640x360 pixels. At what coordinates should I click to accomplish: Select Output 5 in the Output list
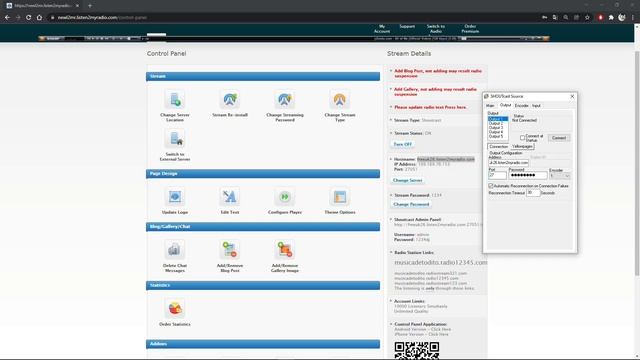(498, 136)
